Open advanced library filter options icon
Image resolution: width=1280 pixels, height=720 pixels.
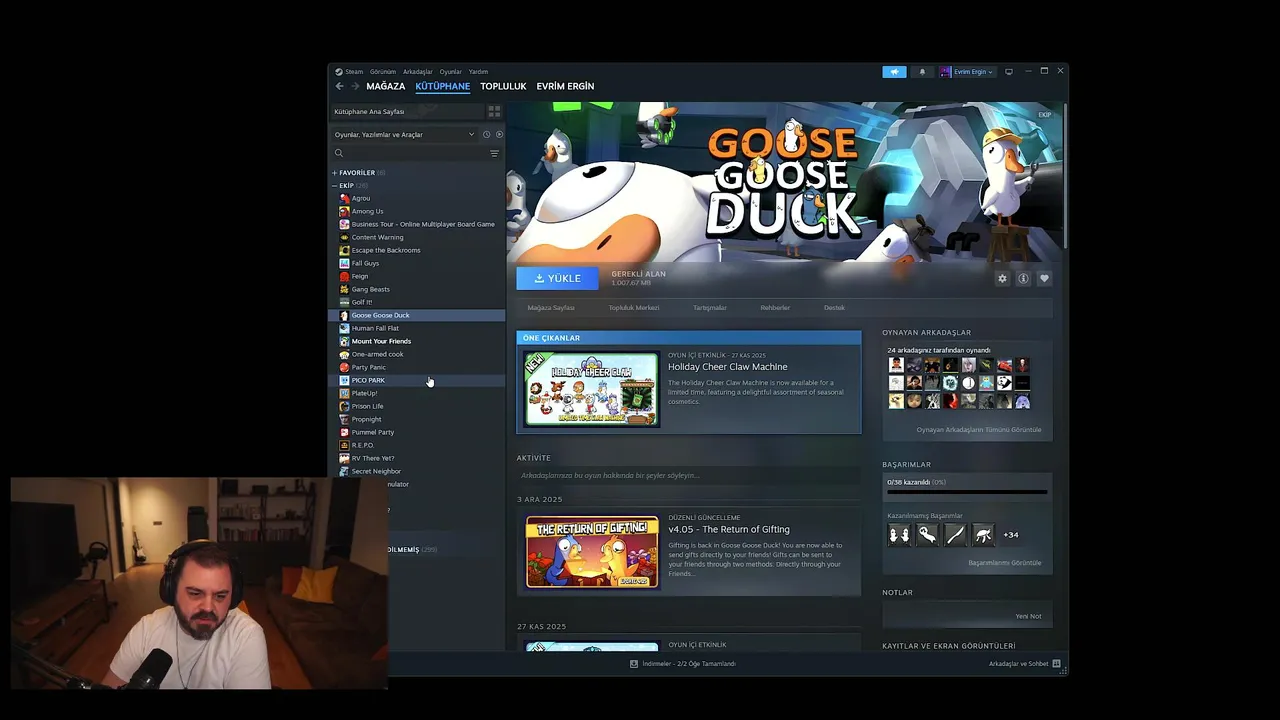[x=494, y=153]
